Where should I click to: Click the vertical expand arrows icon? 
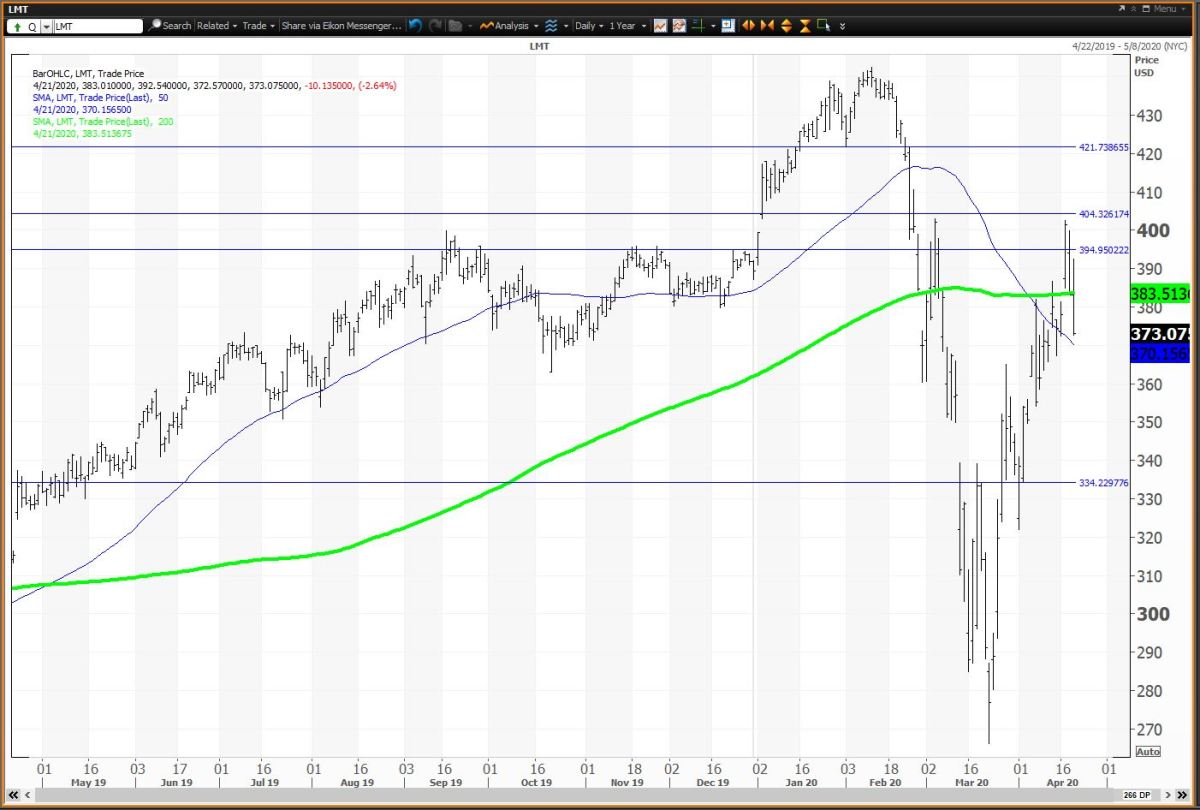[786, 25]
